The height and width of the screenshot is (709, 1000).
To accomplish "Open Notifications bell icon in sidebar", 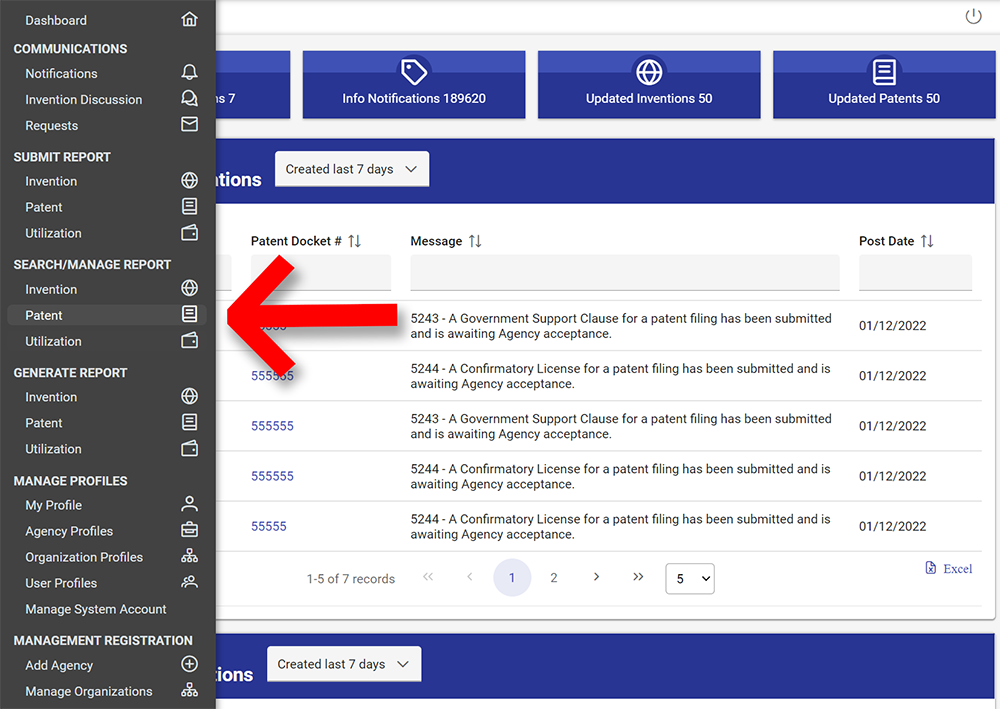I will [189, 73].
